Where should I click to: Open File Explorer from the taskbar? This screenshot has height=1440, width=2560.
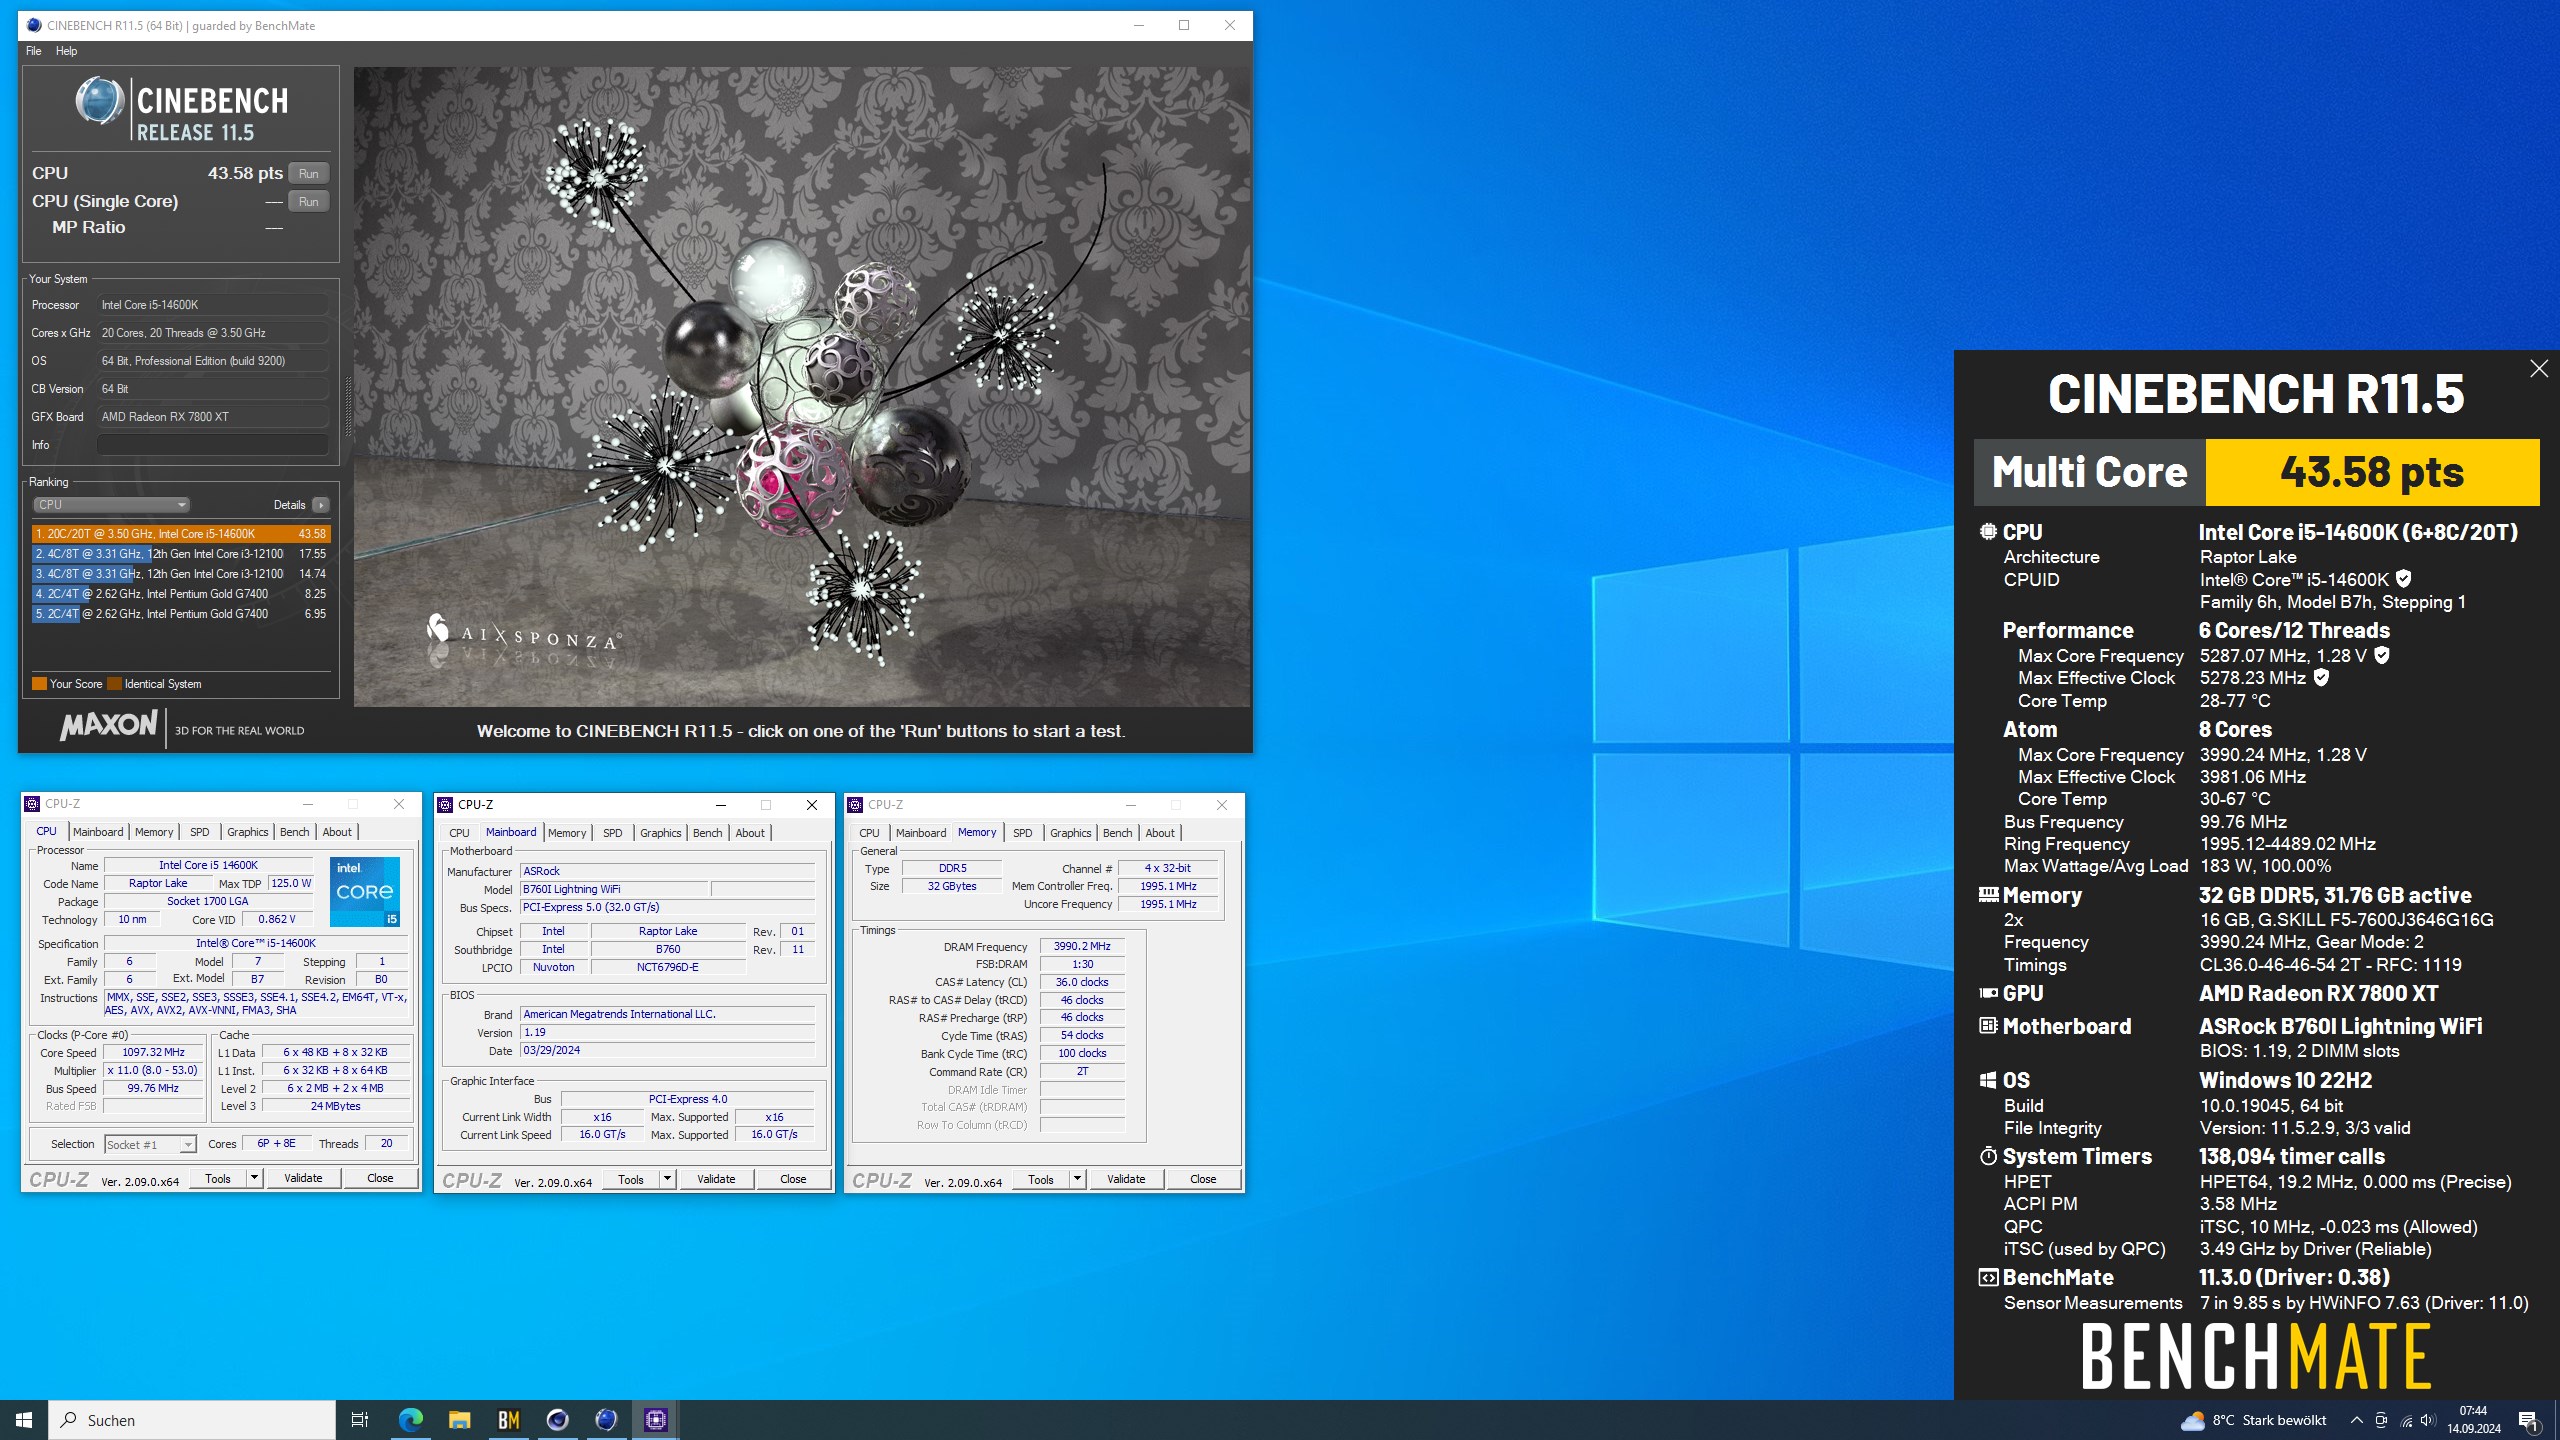459,1420
